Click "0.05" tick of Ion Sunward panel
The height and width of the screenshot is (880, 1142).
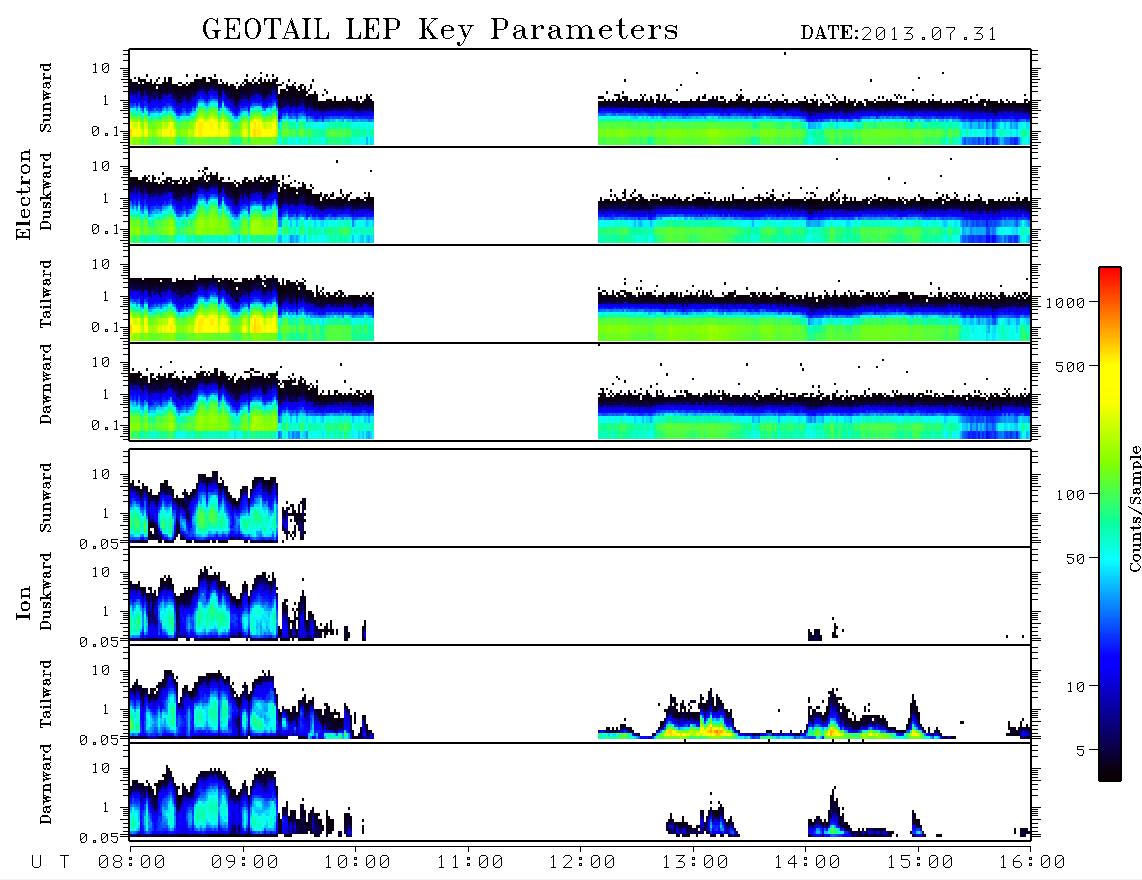tap(99, 544)
